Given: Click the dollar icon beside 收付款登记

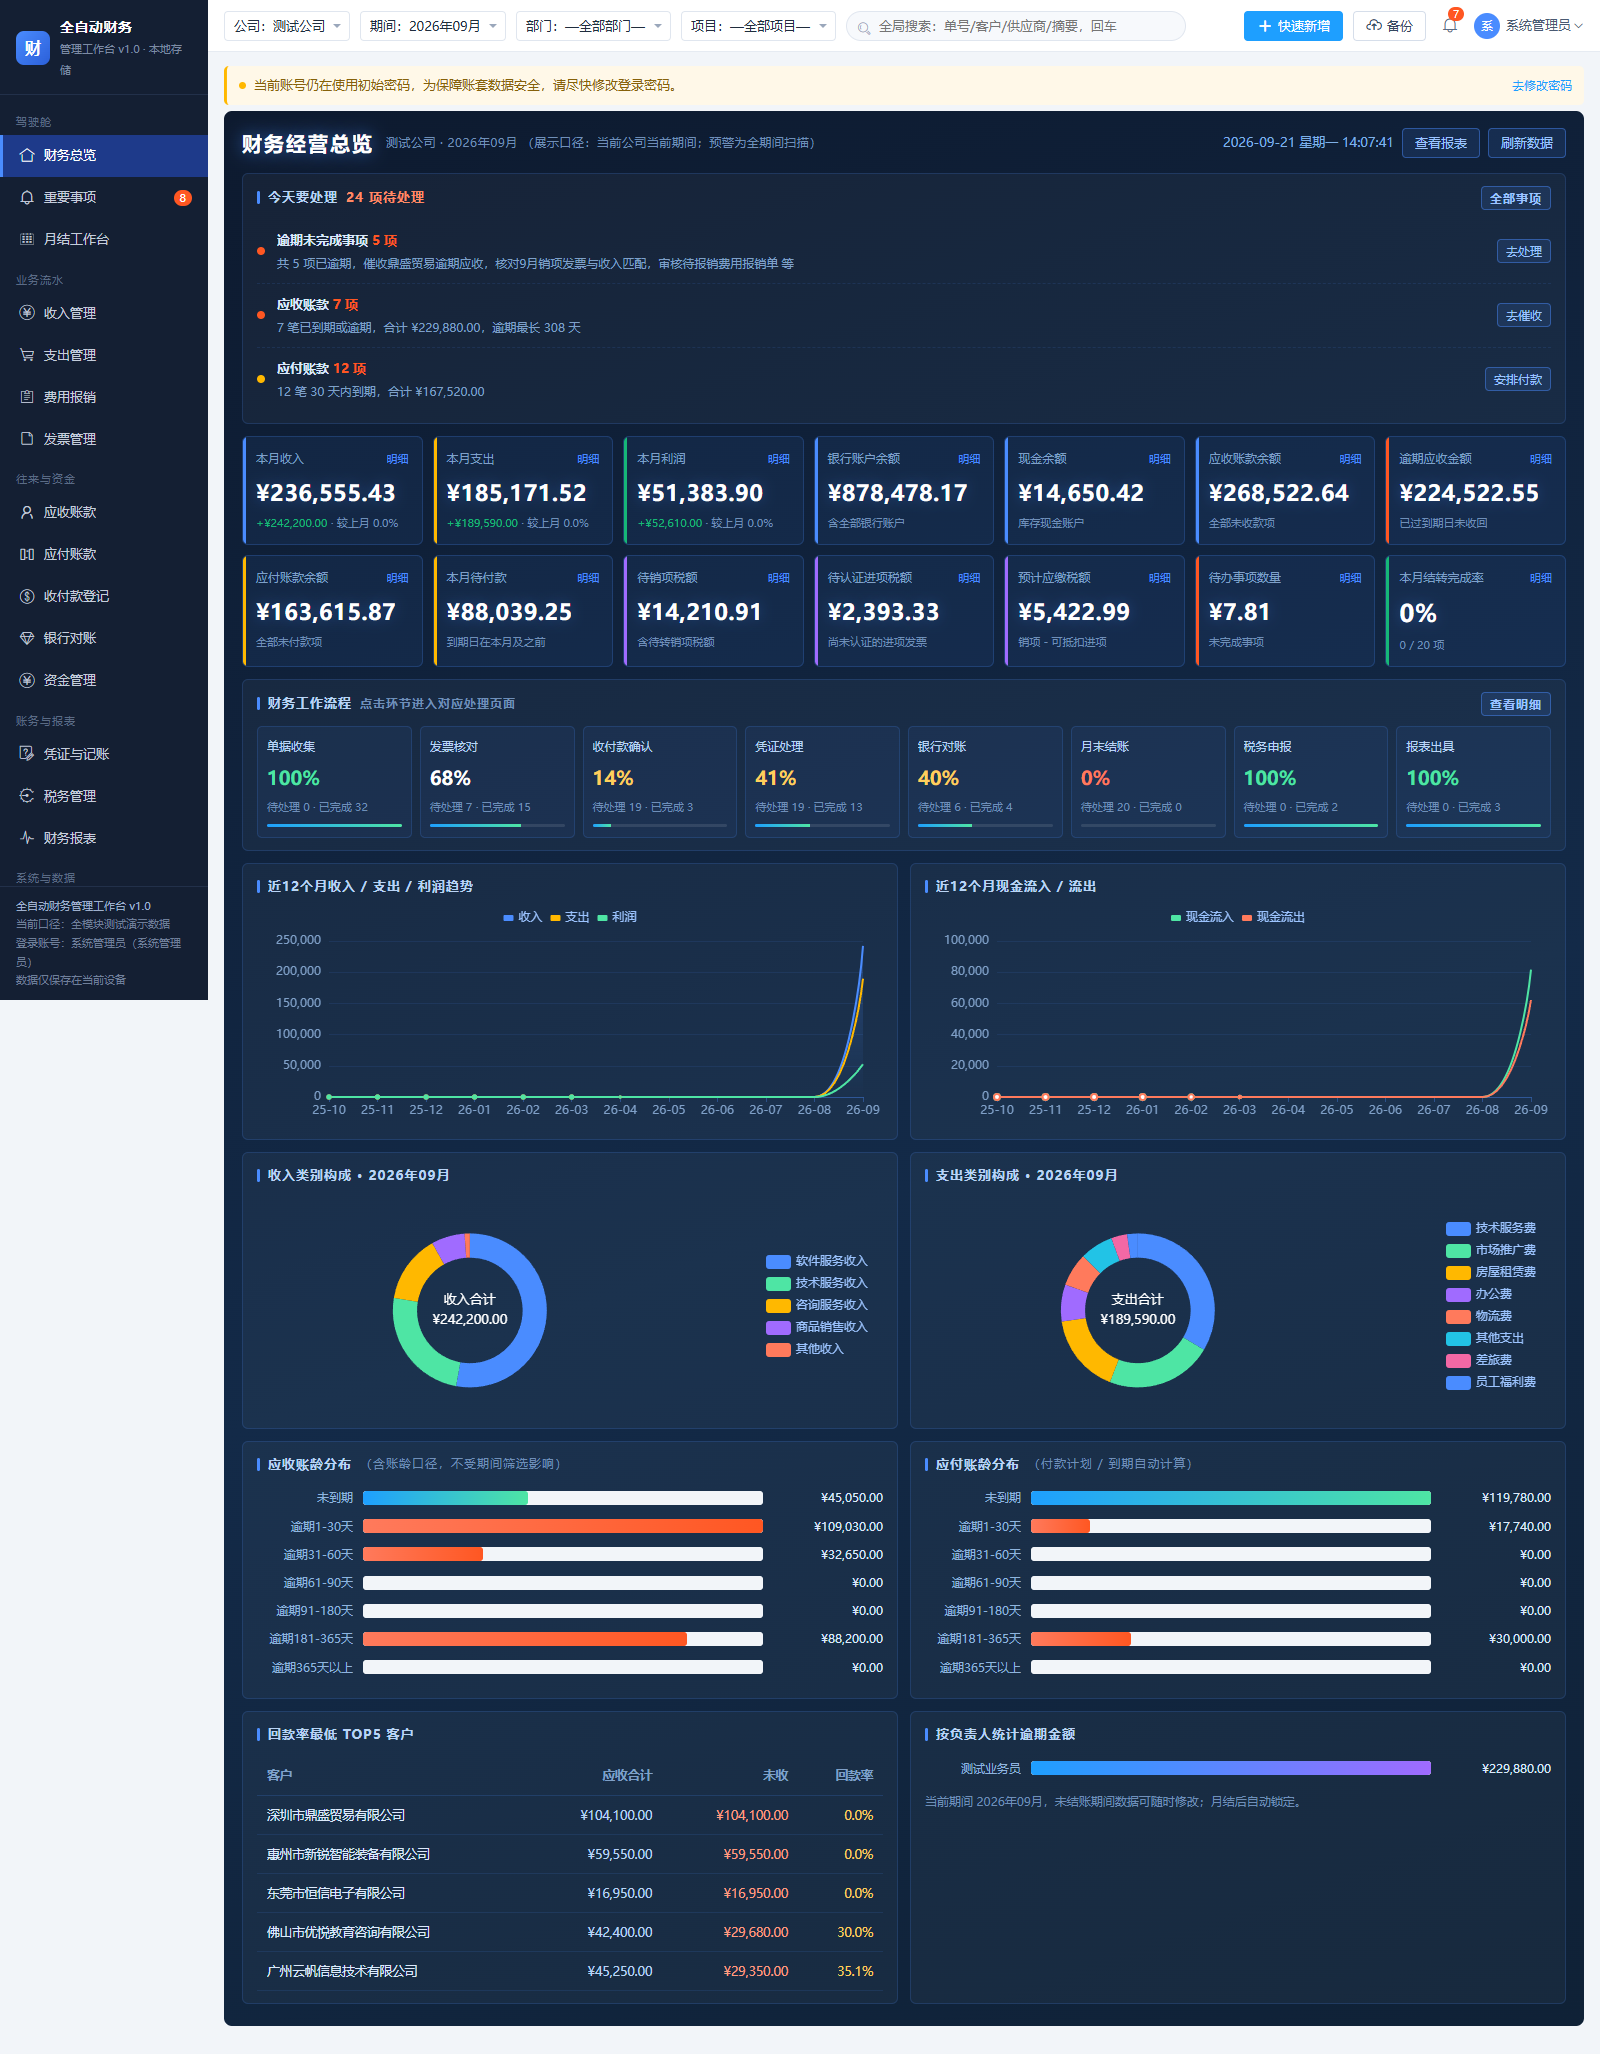Looking at the screenshot, I should (x=27, y=596).
